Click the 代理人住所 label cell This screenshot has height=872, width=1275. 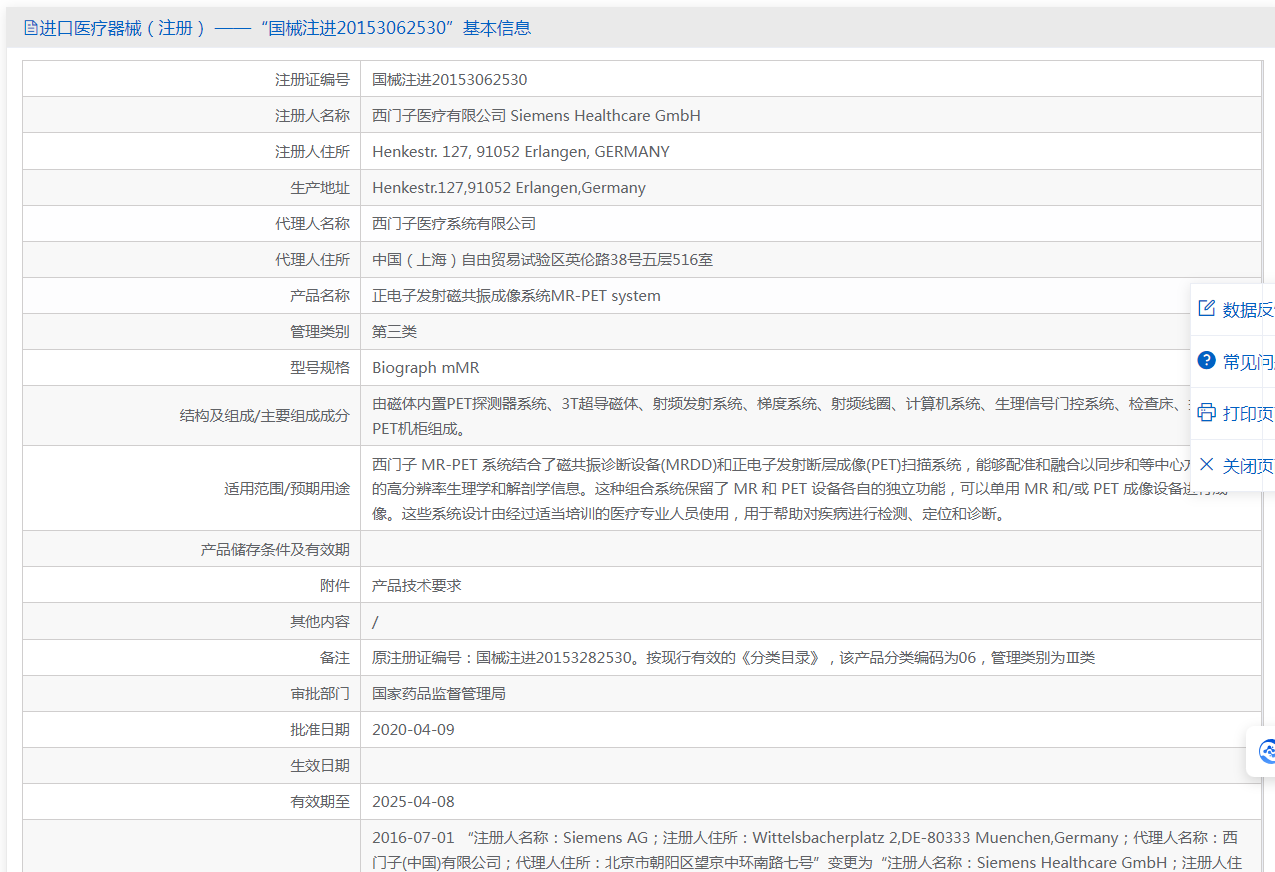pos(192,259)
